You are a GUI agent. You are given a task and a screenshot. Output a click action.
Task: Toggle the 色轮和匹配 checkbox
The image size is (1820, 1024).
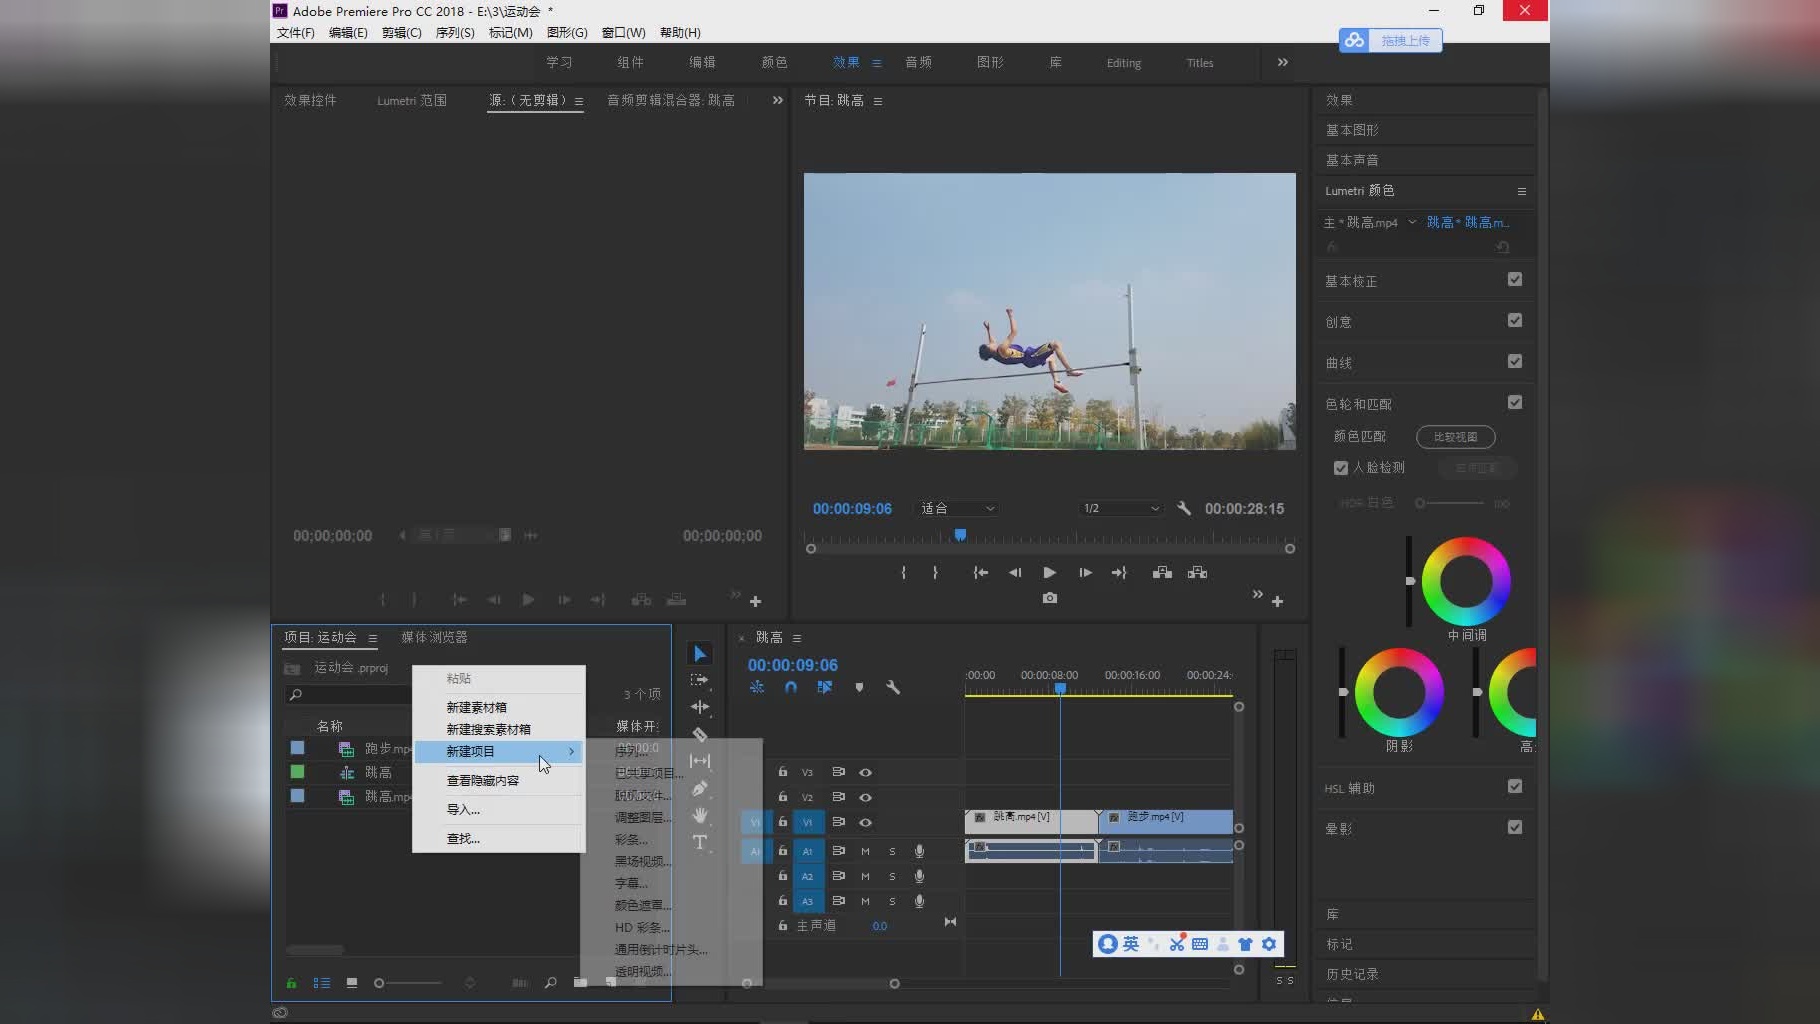1515,402
